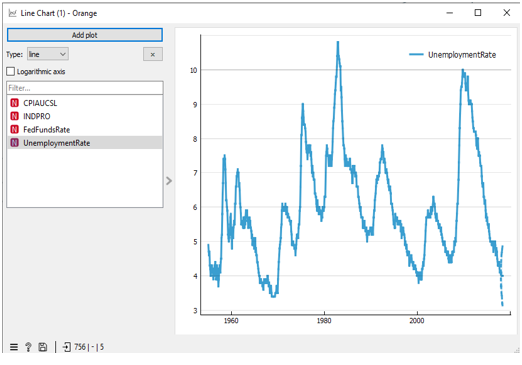Select UnemploymentRate in the variable list
522x365 pixels.
[85, 143]
